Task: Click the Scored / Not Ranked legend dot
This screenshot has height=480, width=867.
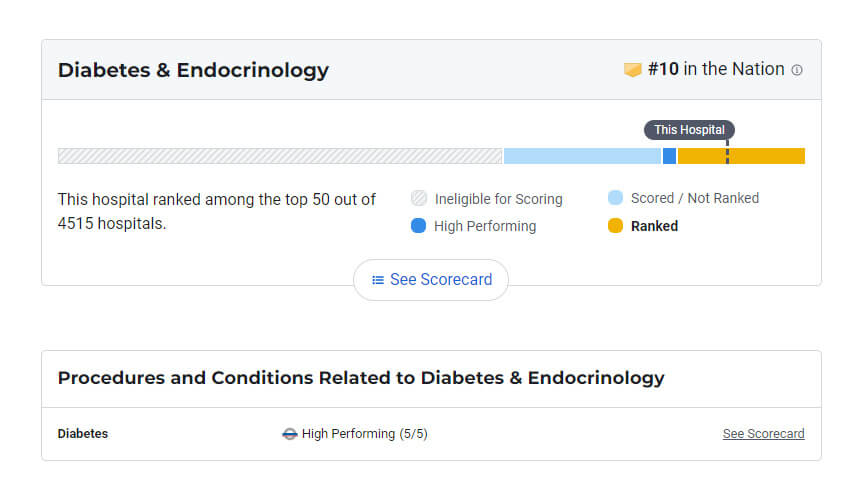Action: pyautogui.click(x=615, y=197)
